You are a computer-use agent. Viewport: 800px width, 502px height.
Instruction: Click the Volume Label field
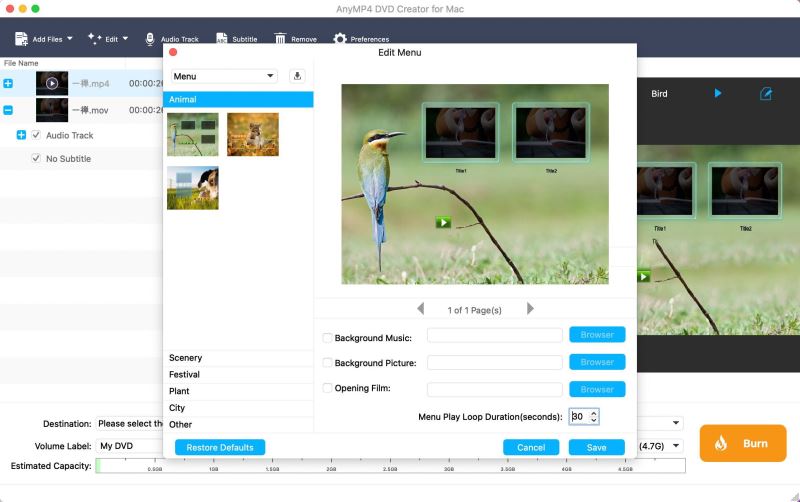click(130, 446)
